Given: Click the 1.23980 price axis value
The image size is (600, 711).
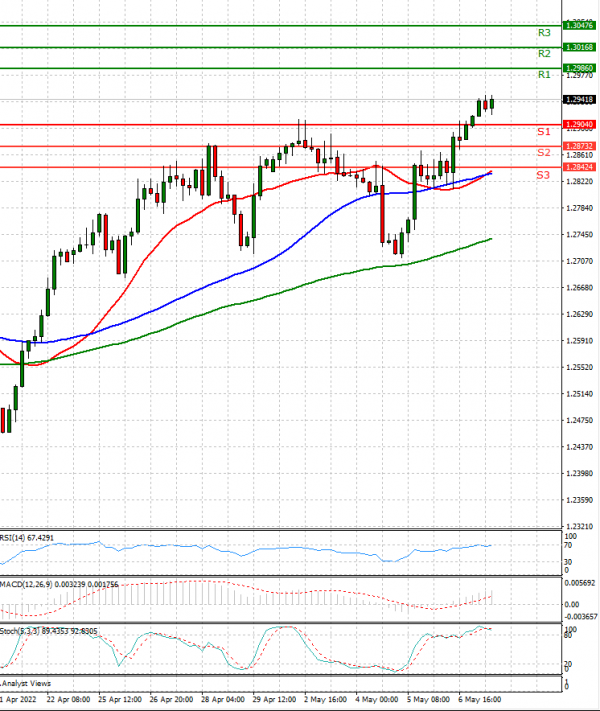Looking at the screenshot, I should pos(580,473).
